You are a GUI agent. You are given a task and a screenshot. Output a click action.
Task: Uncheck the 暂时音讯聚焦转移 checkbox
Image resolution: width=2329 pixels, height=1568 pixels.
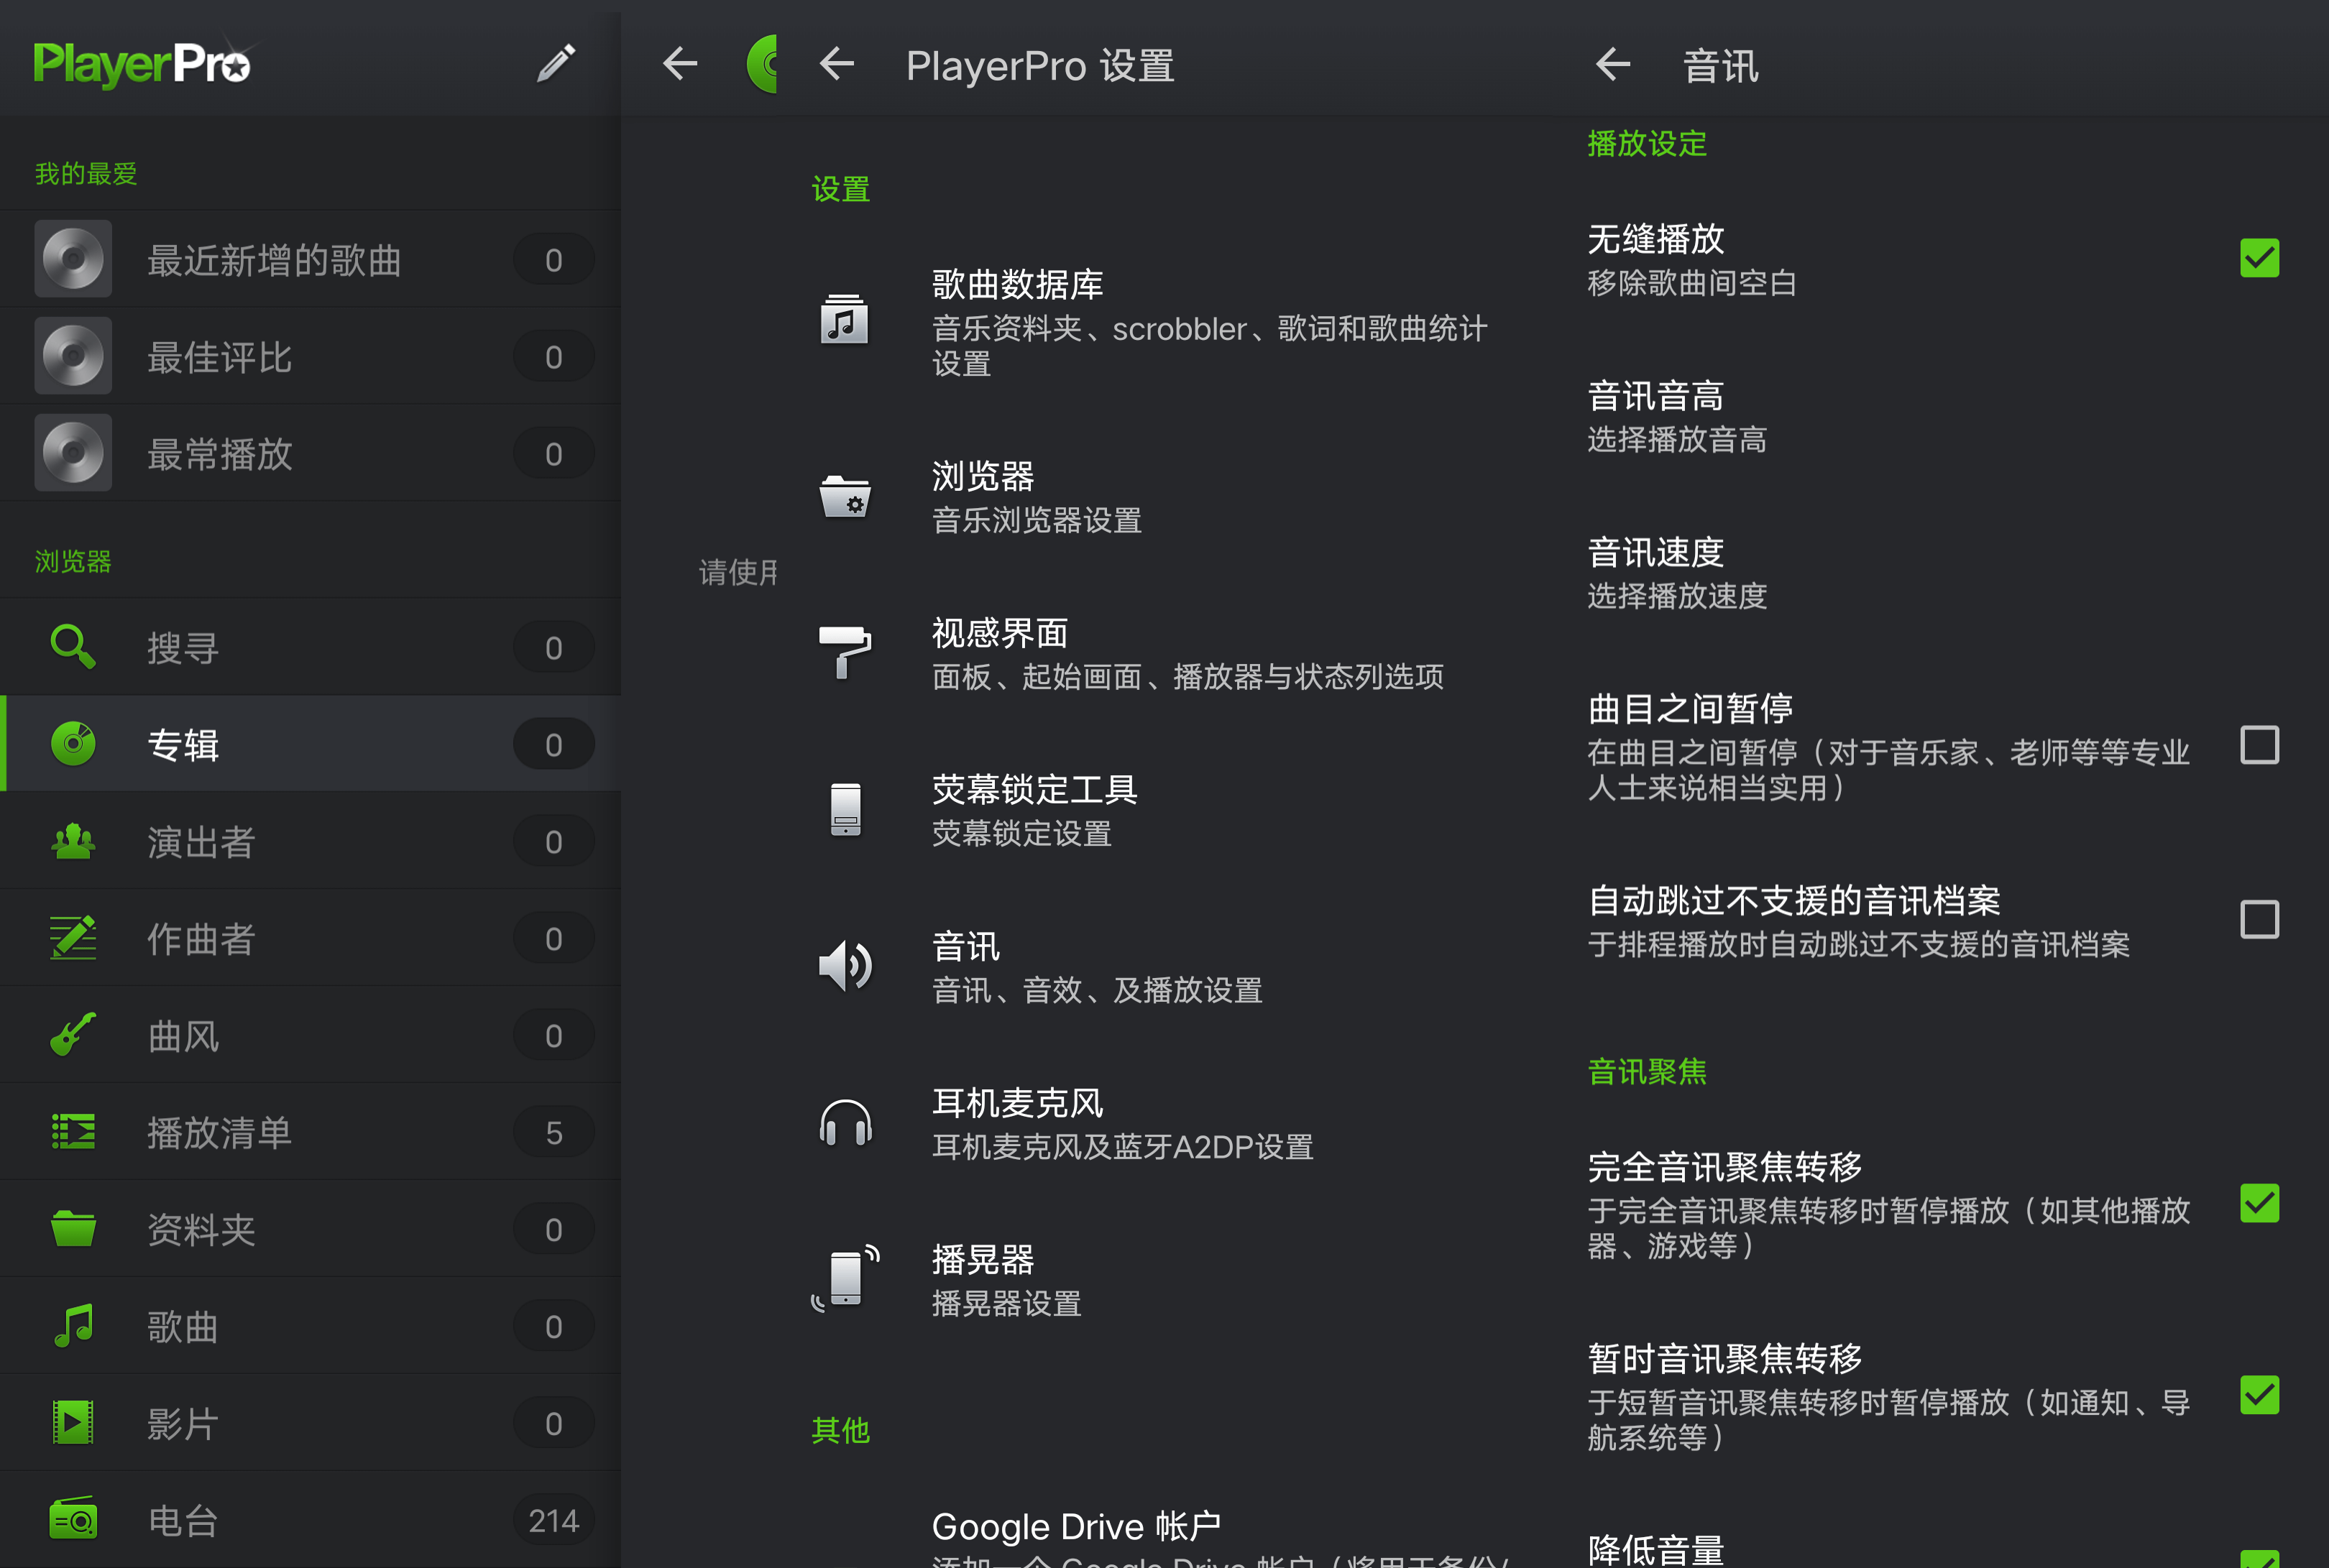[x=2260, y=1395]
